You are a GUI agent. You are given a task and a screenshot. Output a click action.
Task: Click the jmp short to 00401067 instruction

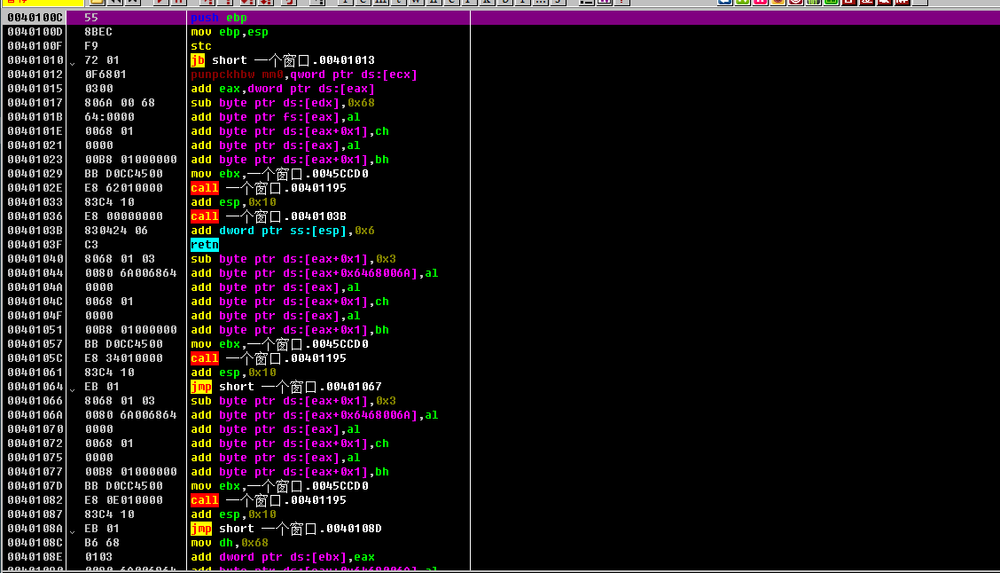coord(285,386)
